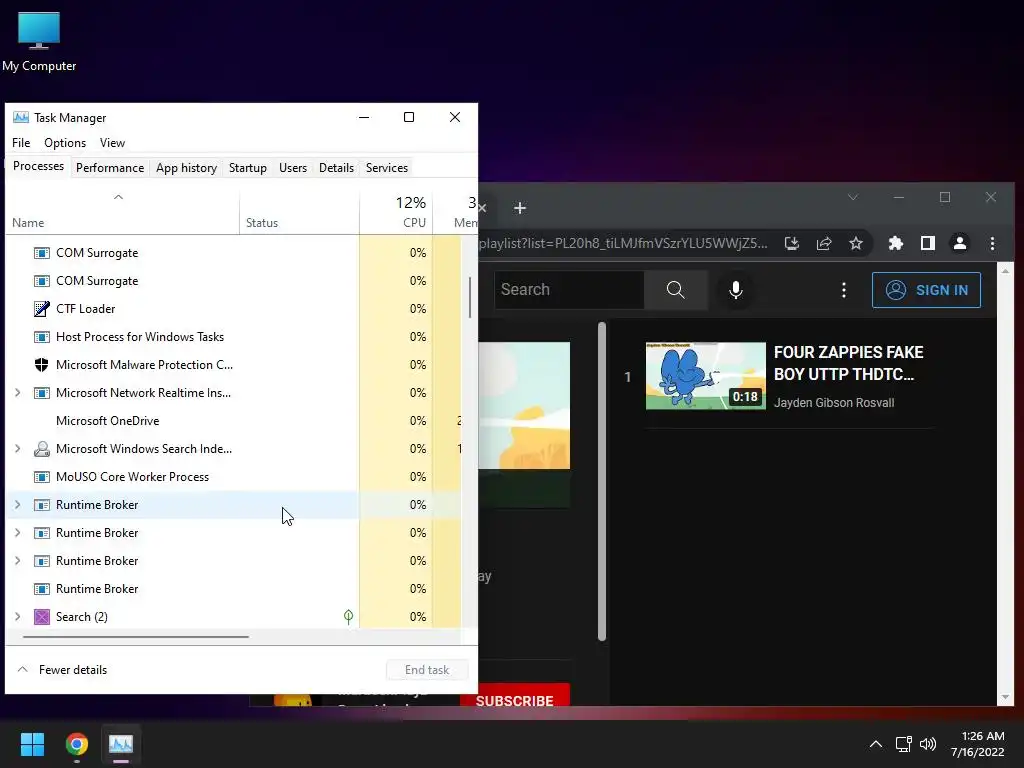Open YouTube settings three-dot menu
Viewport: 1024px width, 768px height.
pyautogui.click(x=844, y=290)
